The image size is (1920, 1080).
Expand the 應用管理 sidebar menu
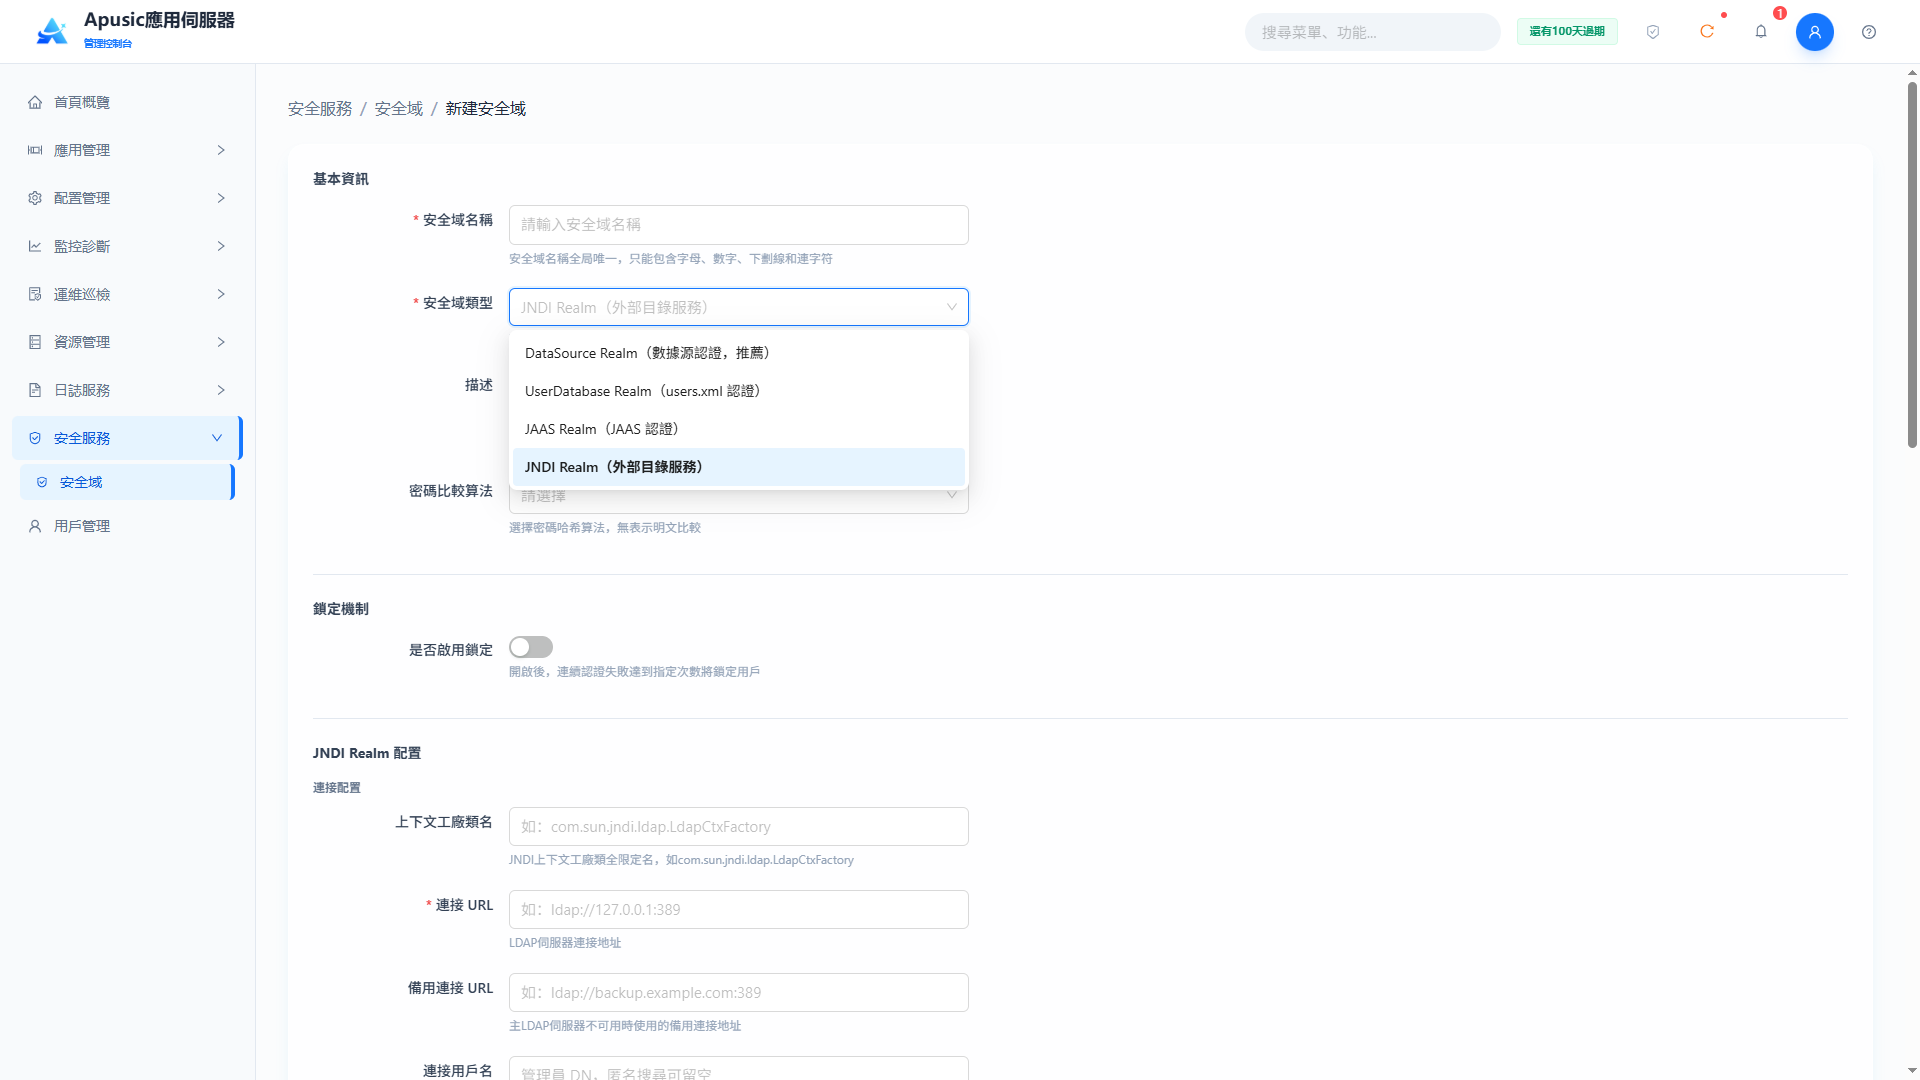127,150
